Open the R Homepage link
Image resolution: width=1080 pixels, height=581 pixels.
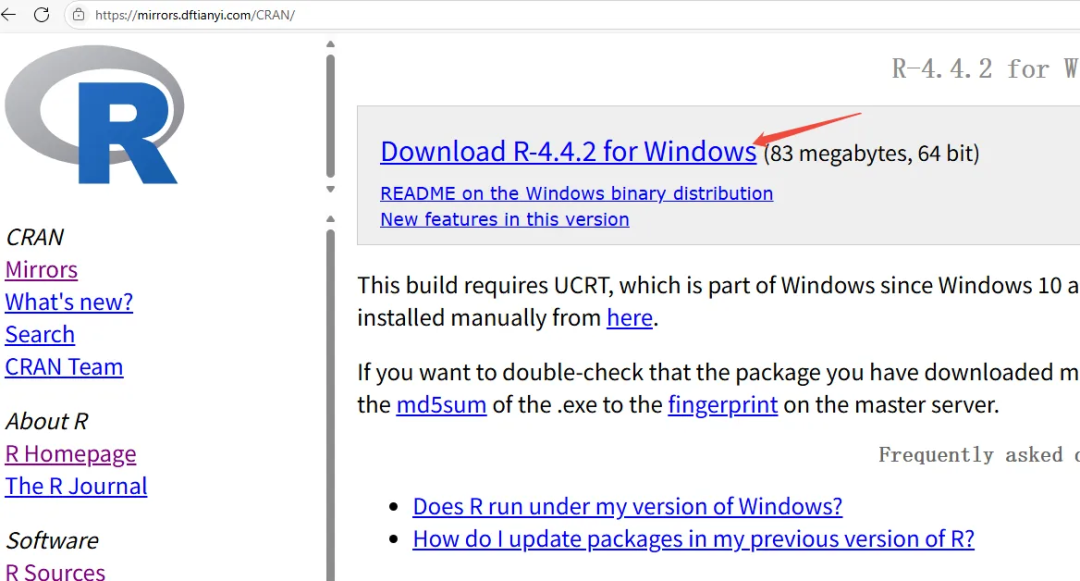[70, 454]
